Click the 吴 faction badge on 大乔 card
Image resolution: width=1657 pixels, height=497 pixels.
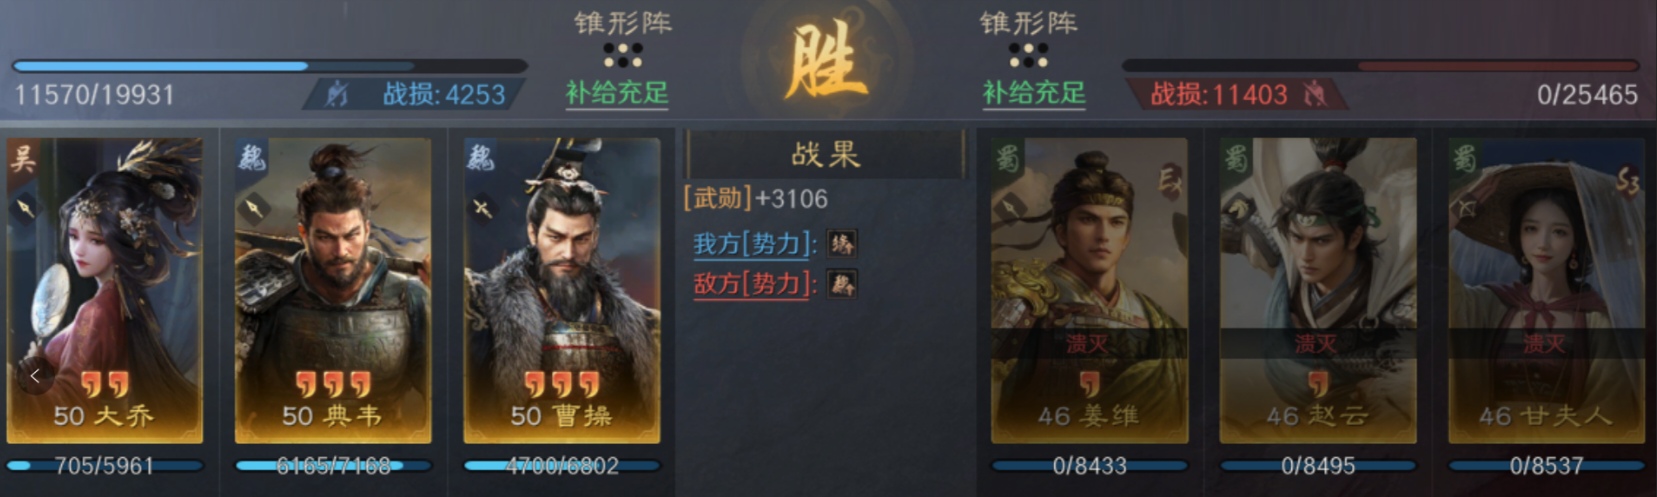[22, 158]
